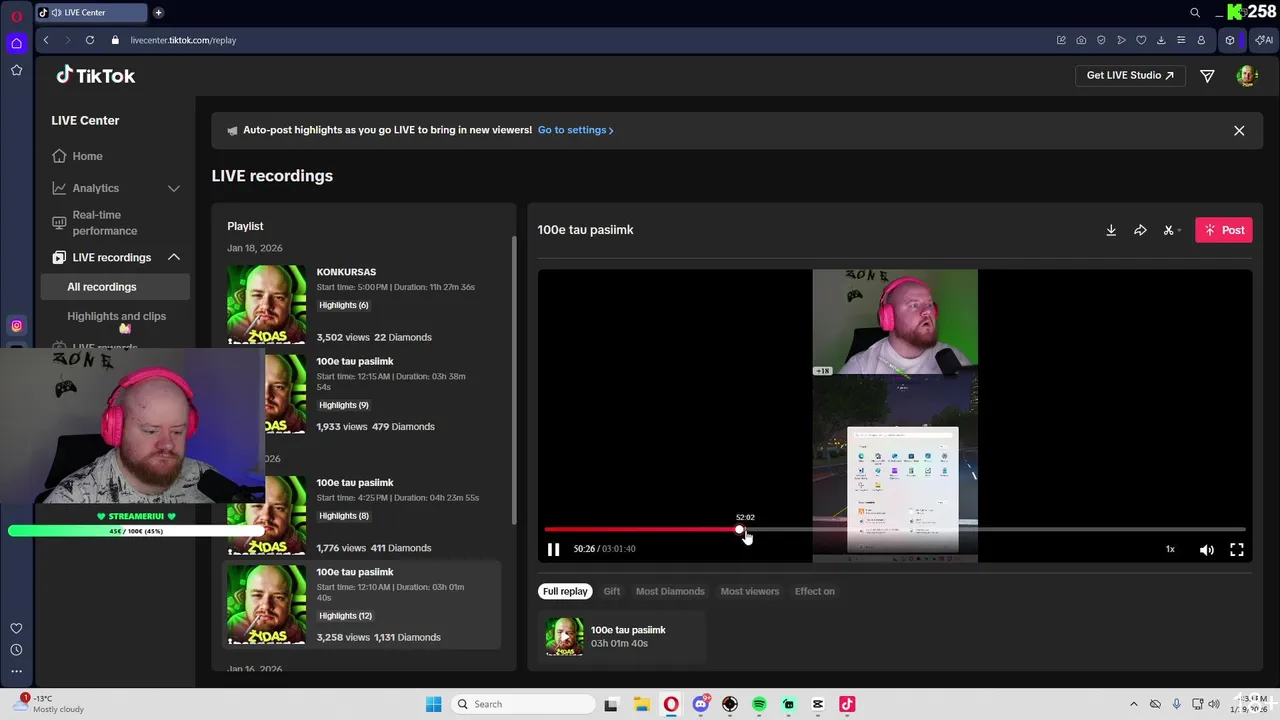This screenshot has height=720, width=1280.
Task: Open the scissors clip tool dropdown
Action: point(1172,230)
